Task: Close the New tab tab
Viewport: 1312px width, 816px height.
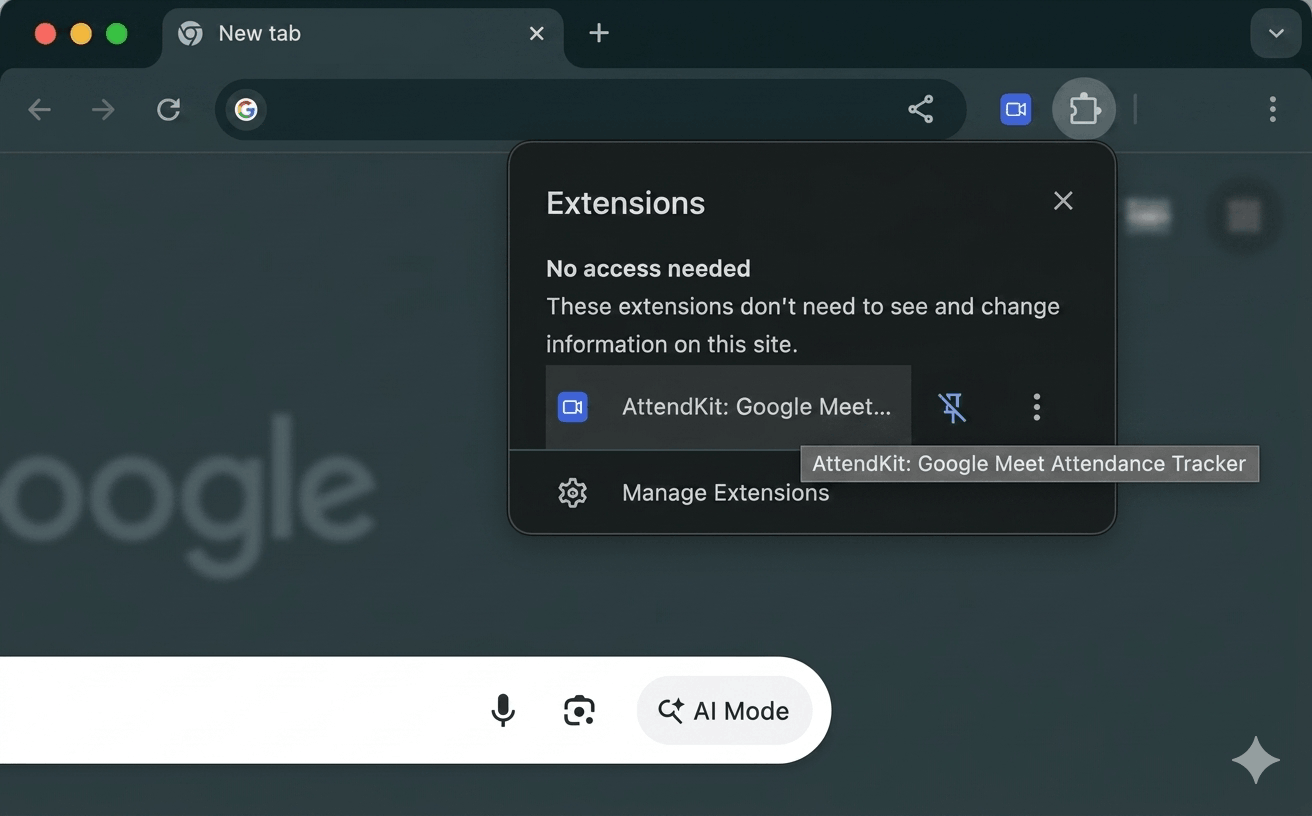Action: pos(536,34)
